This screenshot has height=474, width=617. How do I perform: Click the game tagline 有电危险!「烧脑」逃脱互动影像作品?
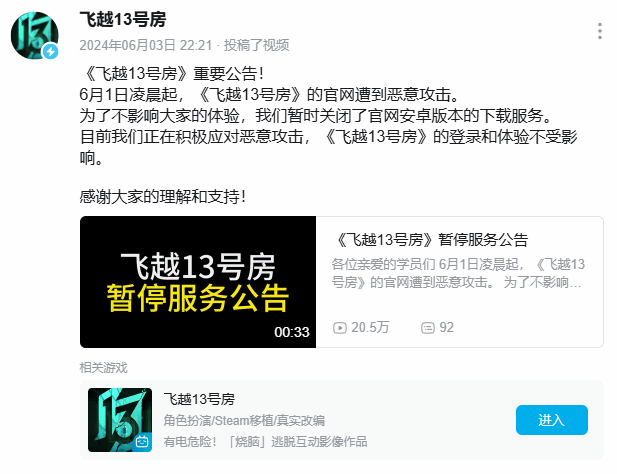266,441
